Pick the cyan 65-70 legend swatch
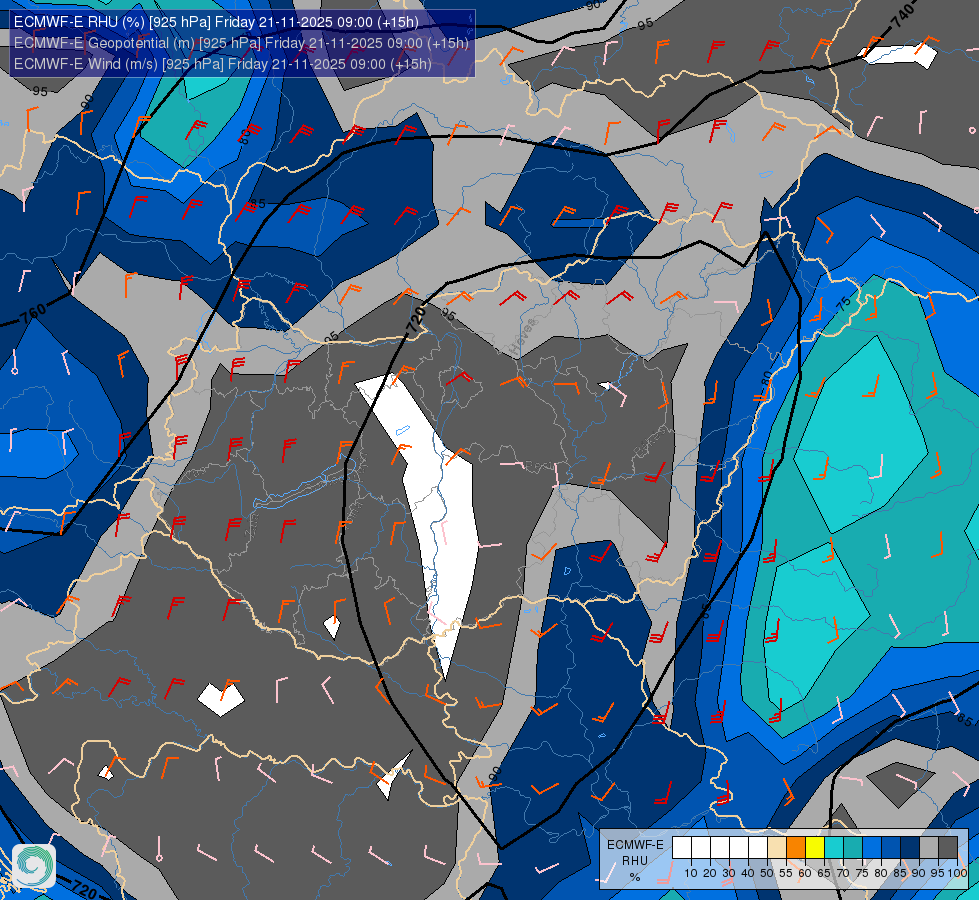The width and height of the screenshot is (979, 900). tap(834, 848)
